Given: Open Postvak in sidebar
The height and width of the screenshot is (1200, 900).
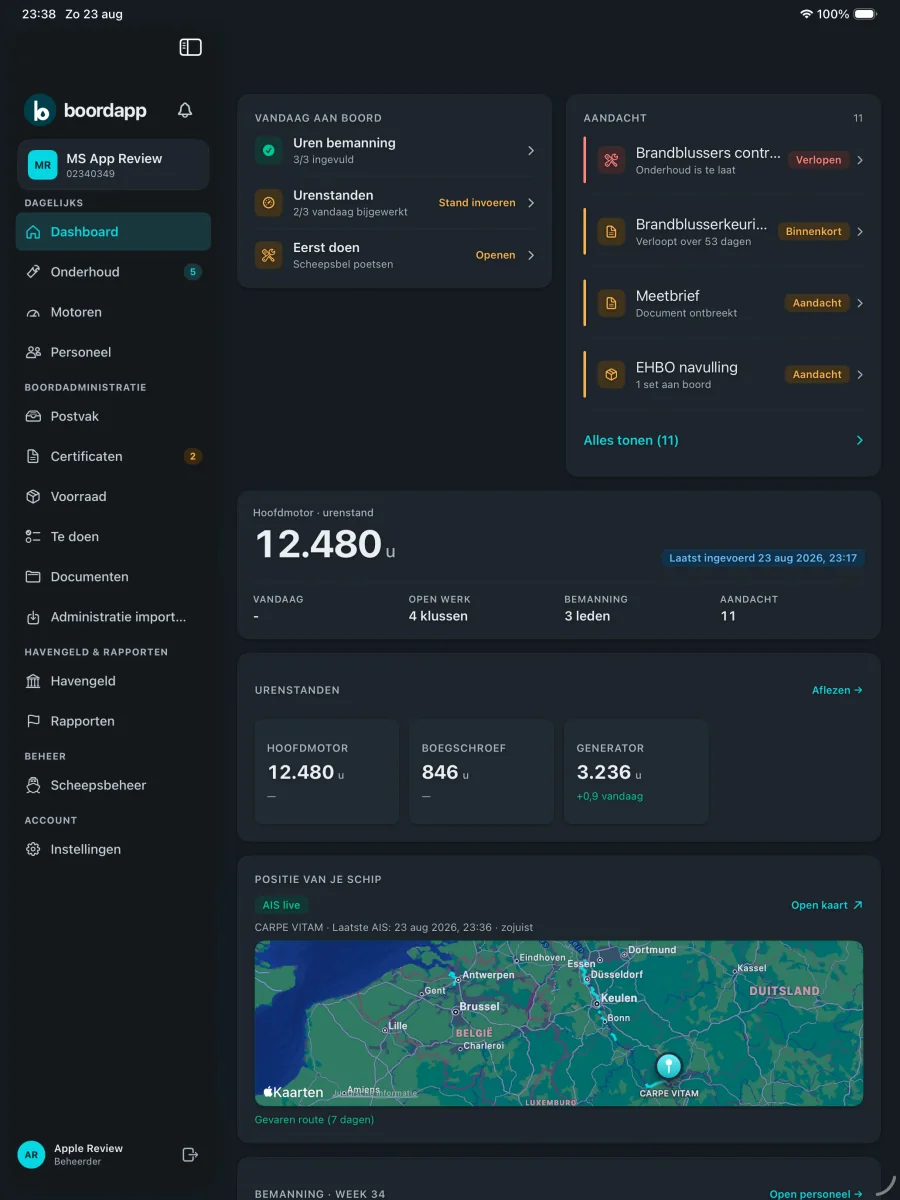Looking at the screenshot, I should pos(113,416).
